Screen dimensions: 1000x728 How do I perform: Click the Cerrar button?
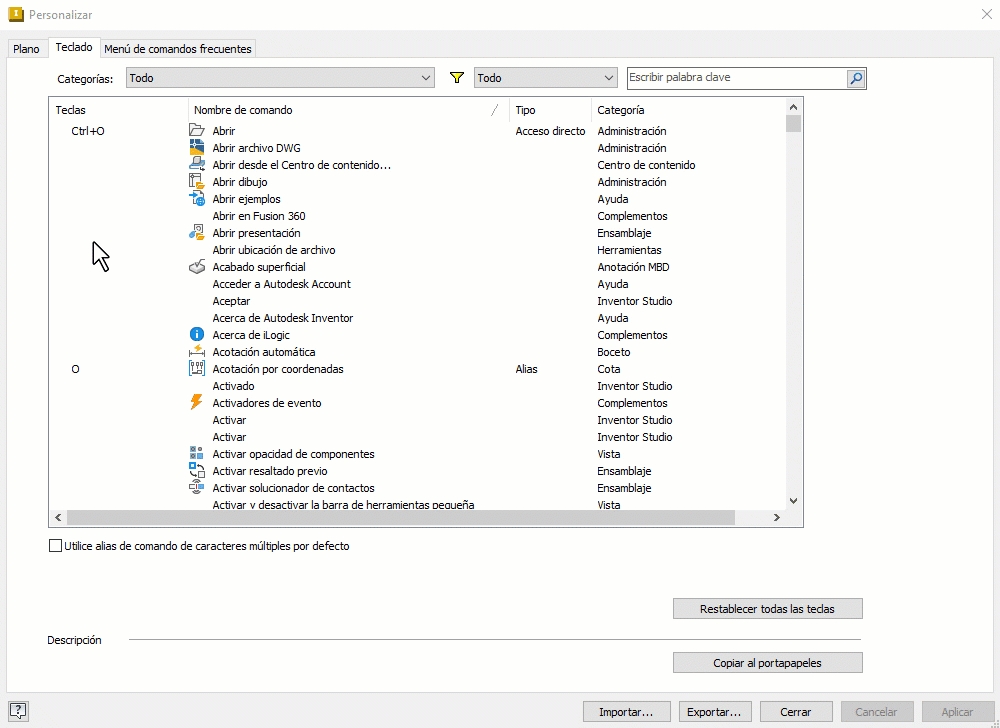tap(796, 712)
